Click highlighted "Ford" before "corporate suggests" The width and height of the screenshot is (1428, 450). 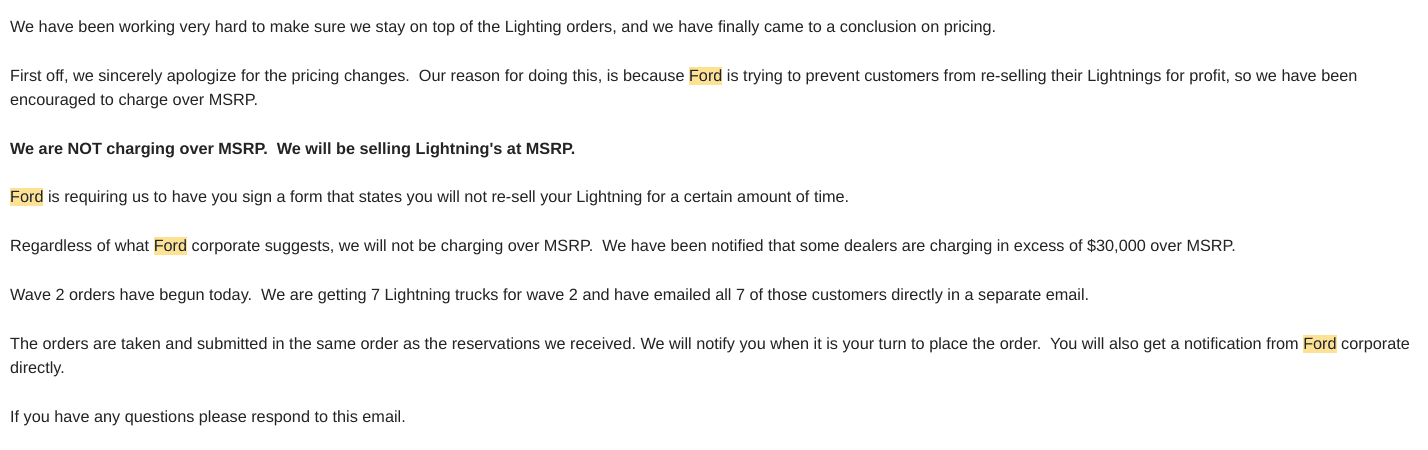pyautogui.click(x=170, y=246)
